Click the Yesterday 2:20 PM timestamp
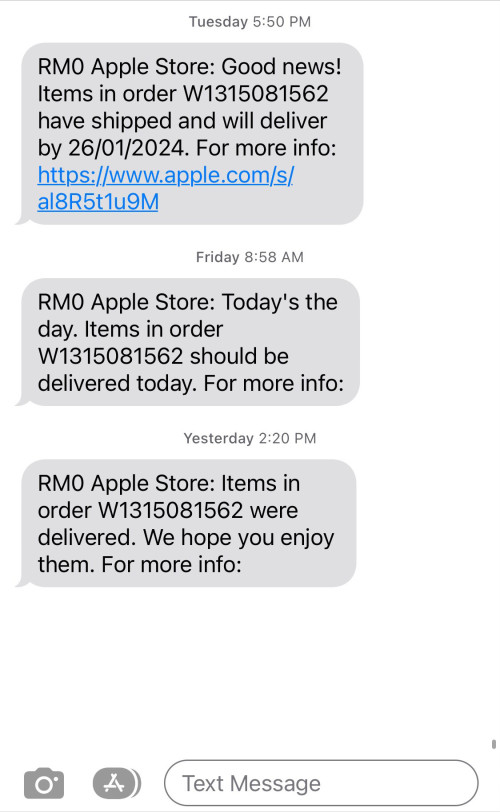Screen dimensions: 500x812 [249, 438]
